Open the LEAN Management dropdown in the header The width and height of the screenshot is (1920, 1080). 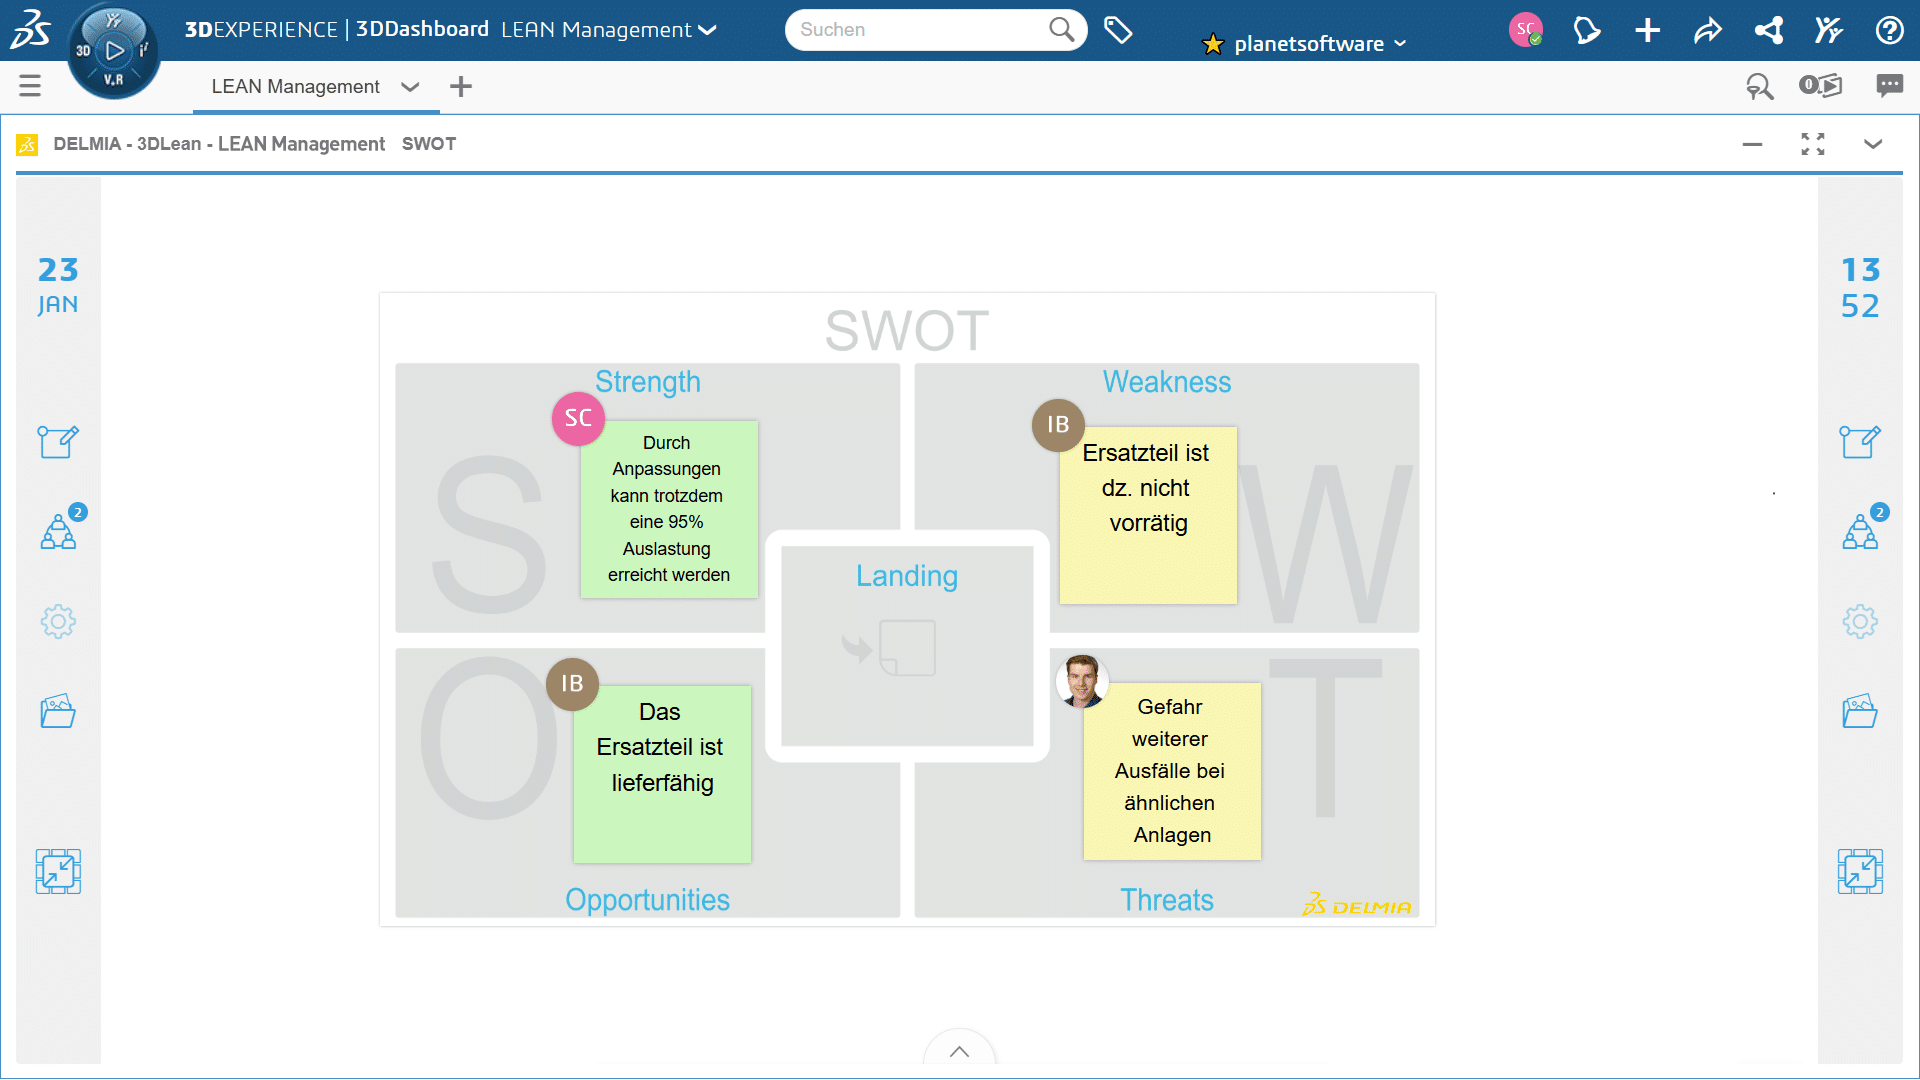(x=706, y=29)
